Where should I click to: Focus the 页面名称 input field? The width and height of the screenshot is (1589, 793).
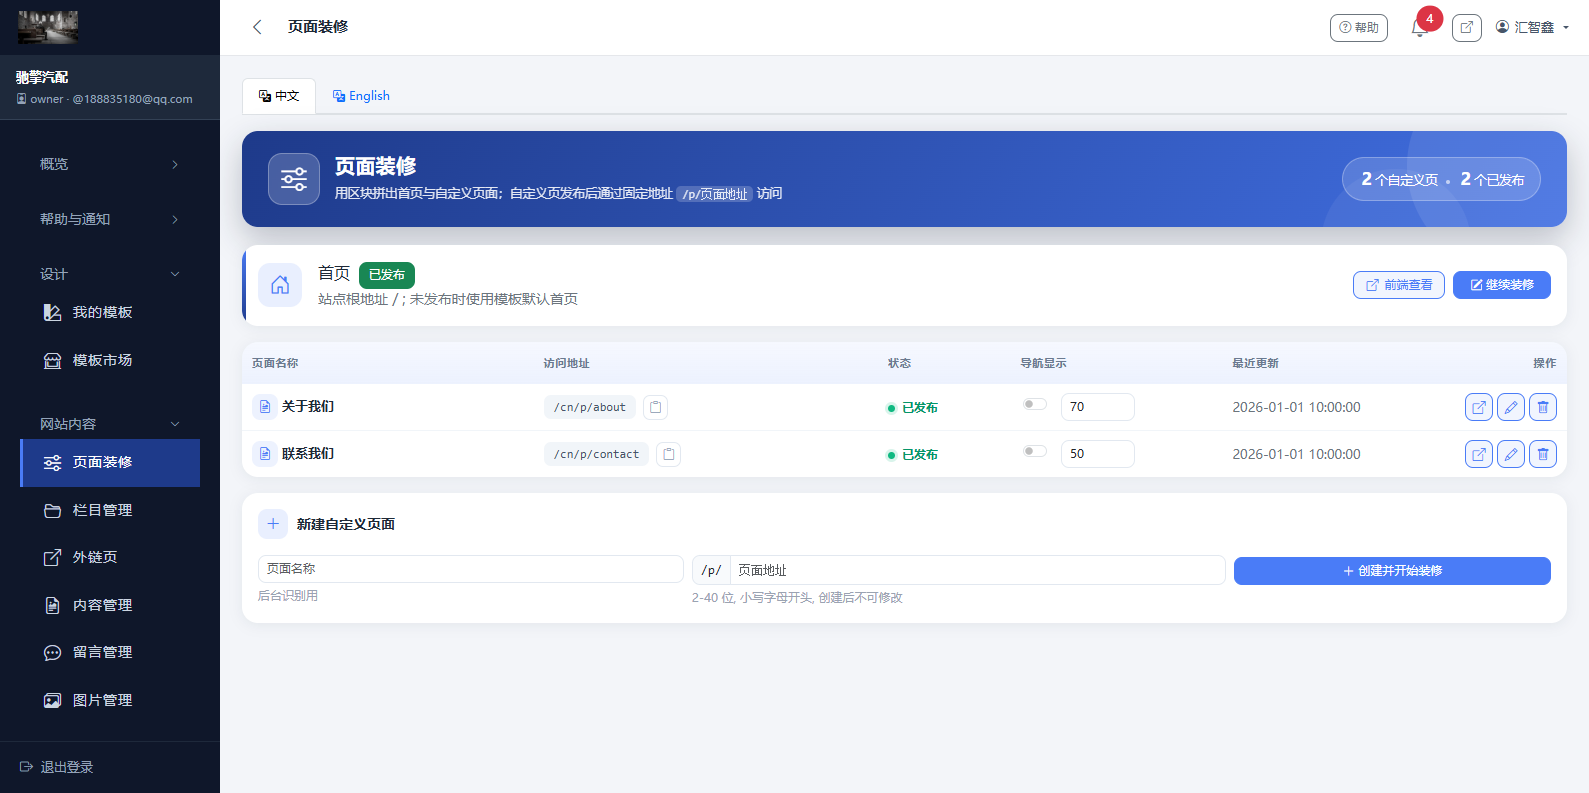[x=471, y=569]
